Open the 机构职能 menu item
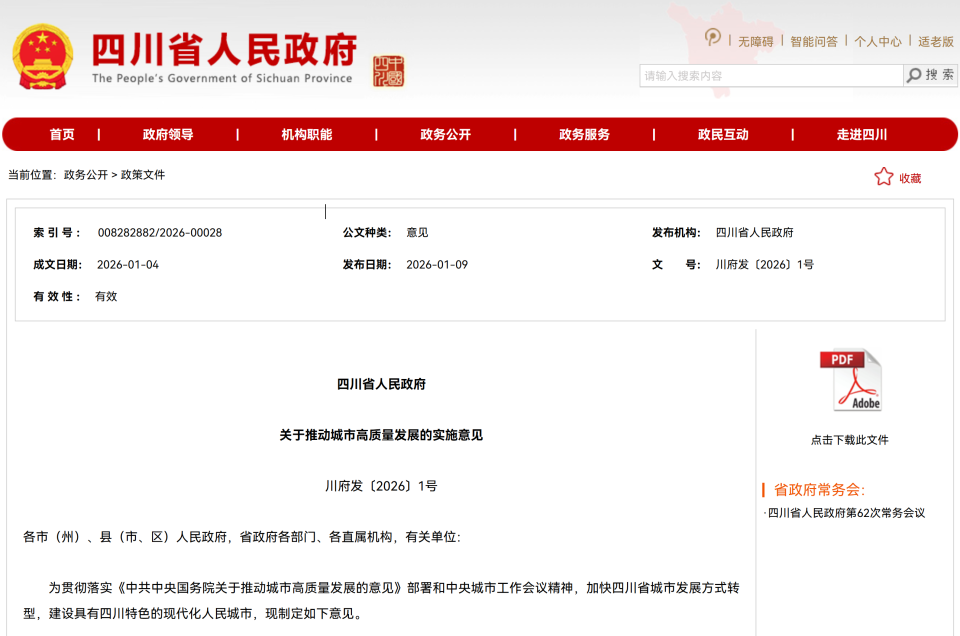Viewport: 960px width, 636px height. click(x=307, y=134)
